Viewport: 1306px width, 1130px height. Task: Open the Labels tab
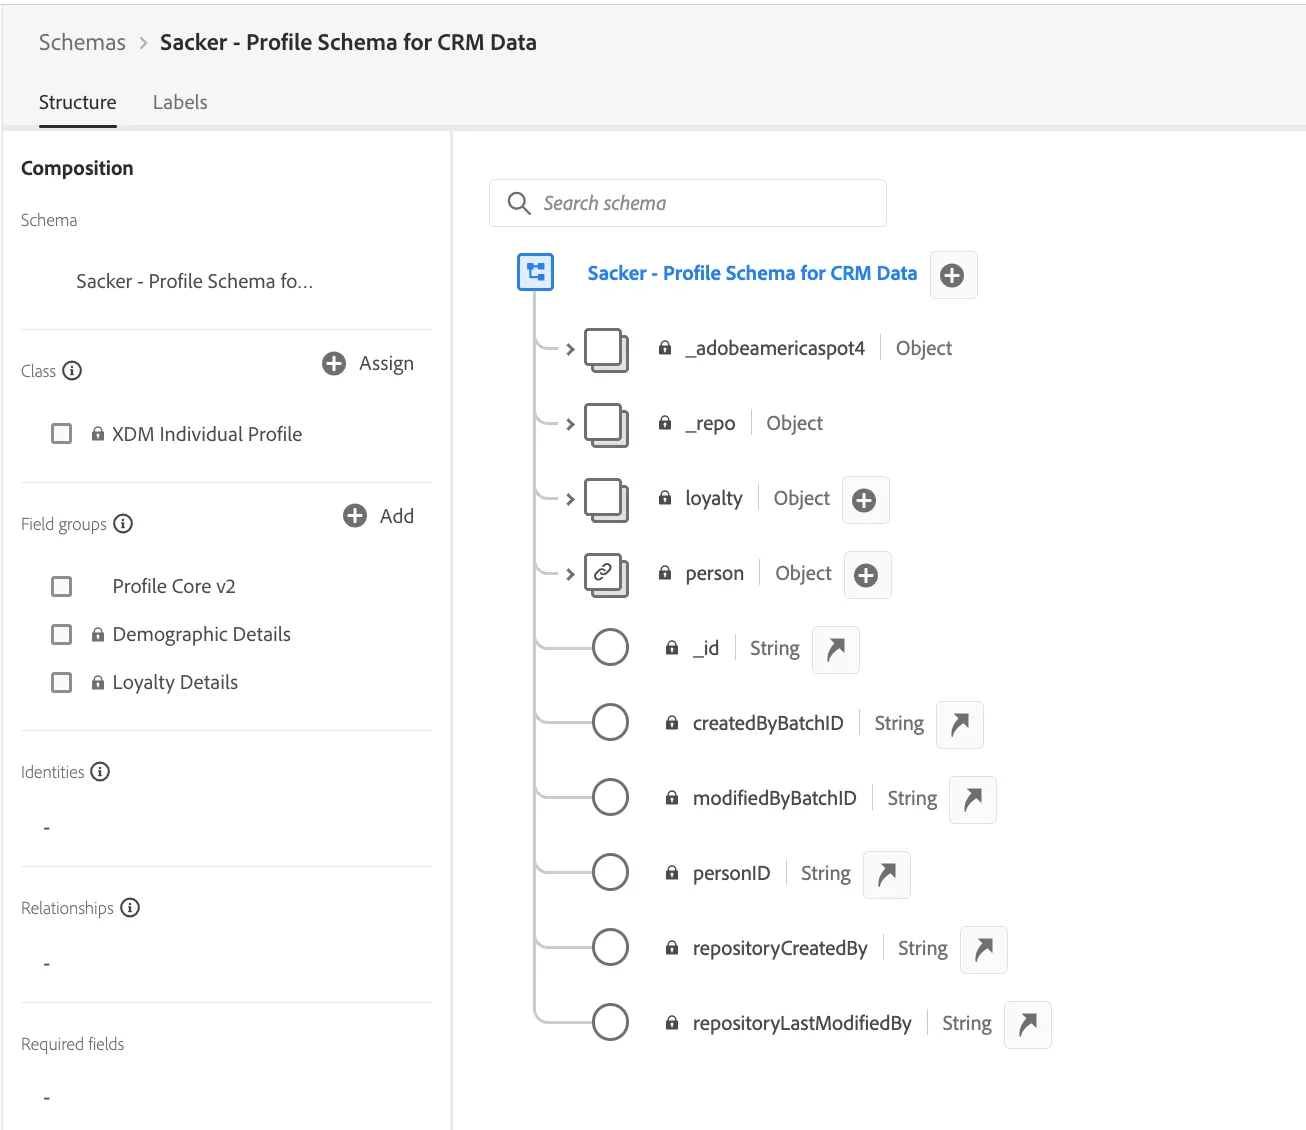[x=180, y=102]
